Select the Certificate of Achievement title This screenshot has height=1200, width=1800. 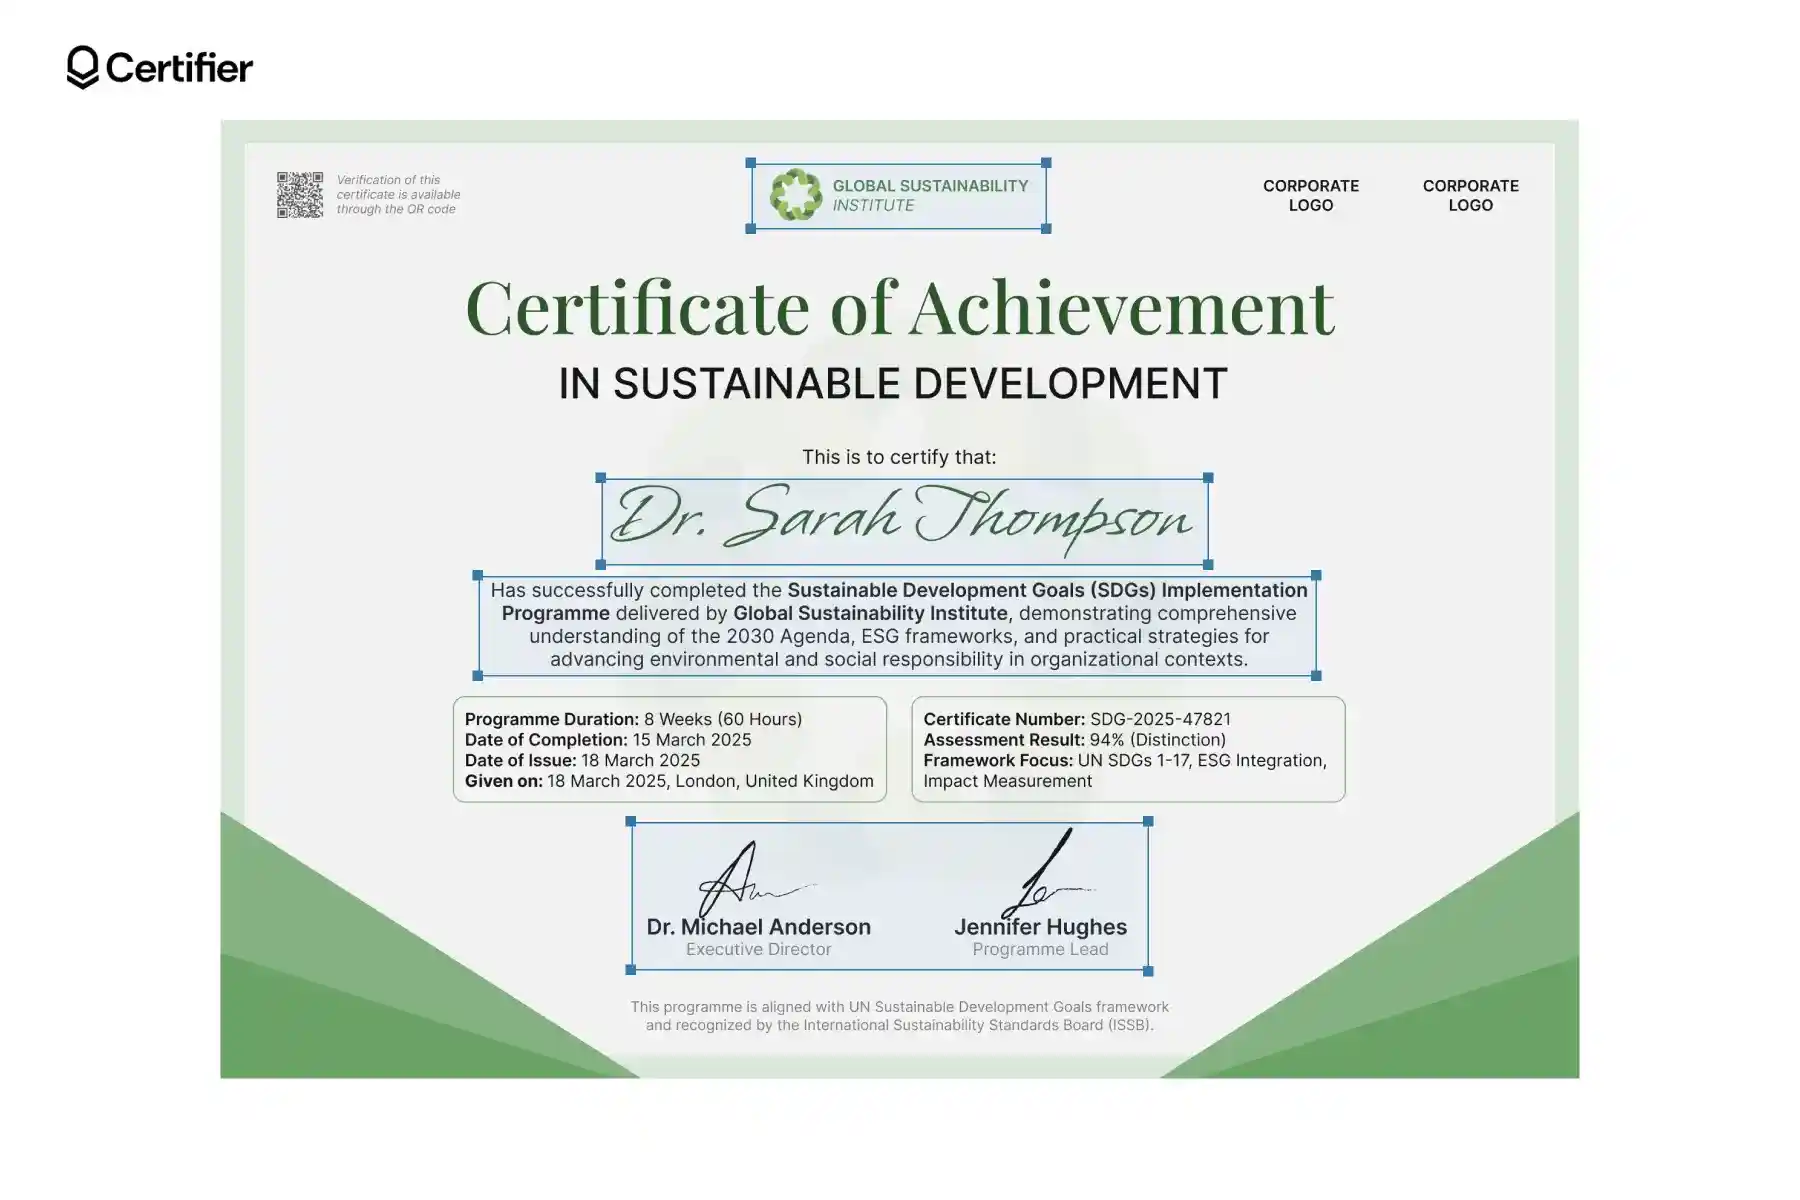[900, 308]
